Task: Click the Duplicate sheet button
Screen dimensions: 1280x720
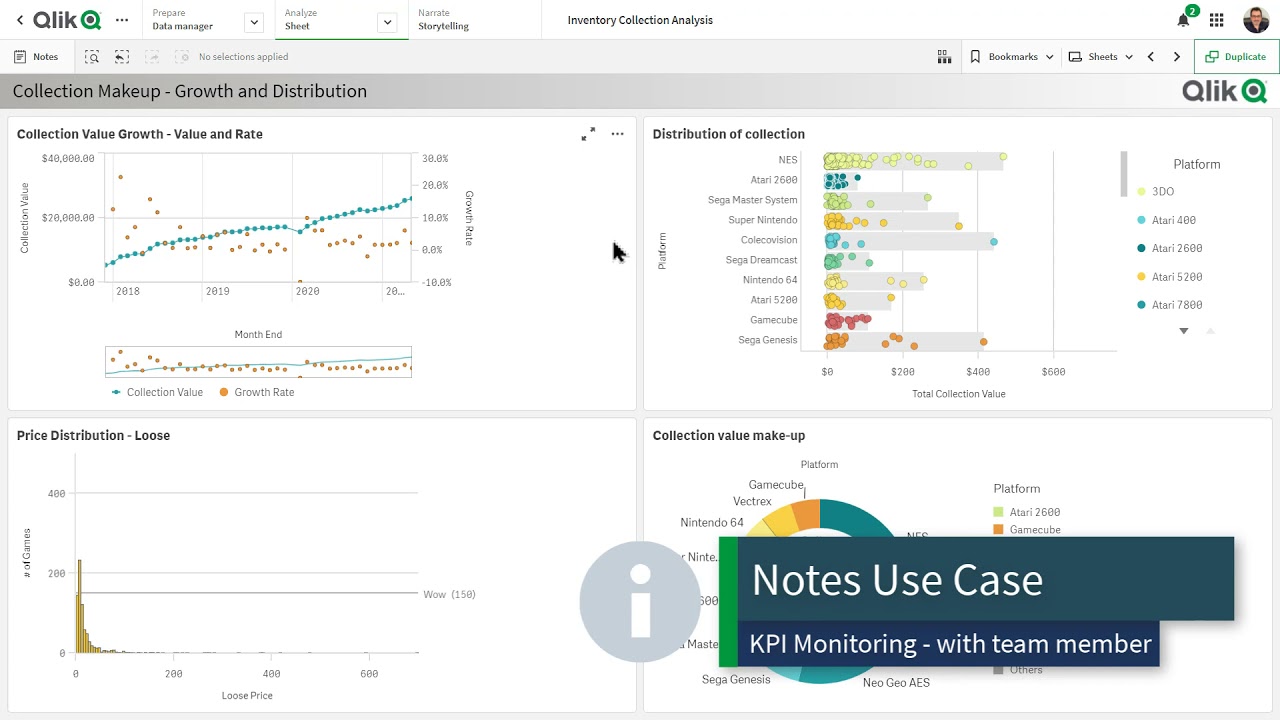Action: click(1236, 57)
